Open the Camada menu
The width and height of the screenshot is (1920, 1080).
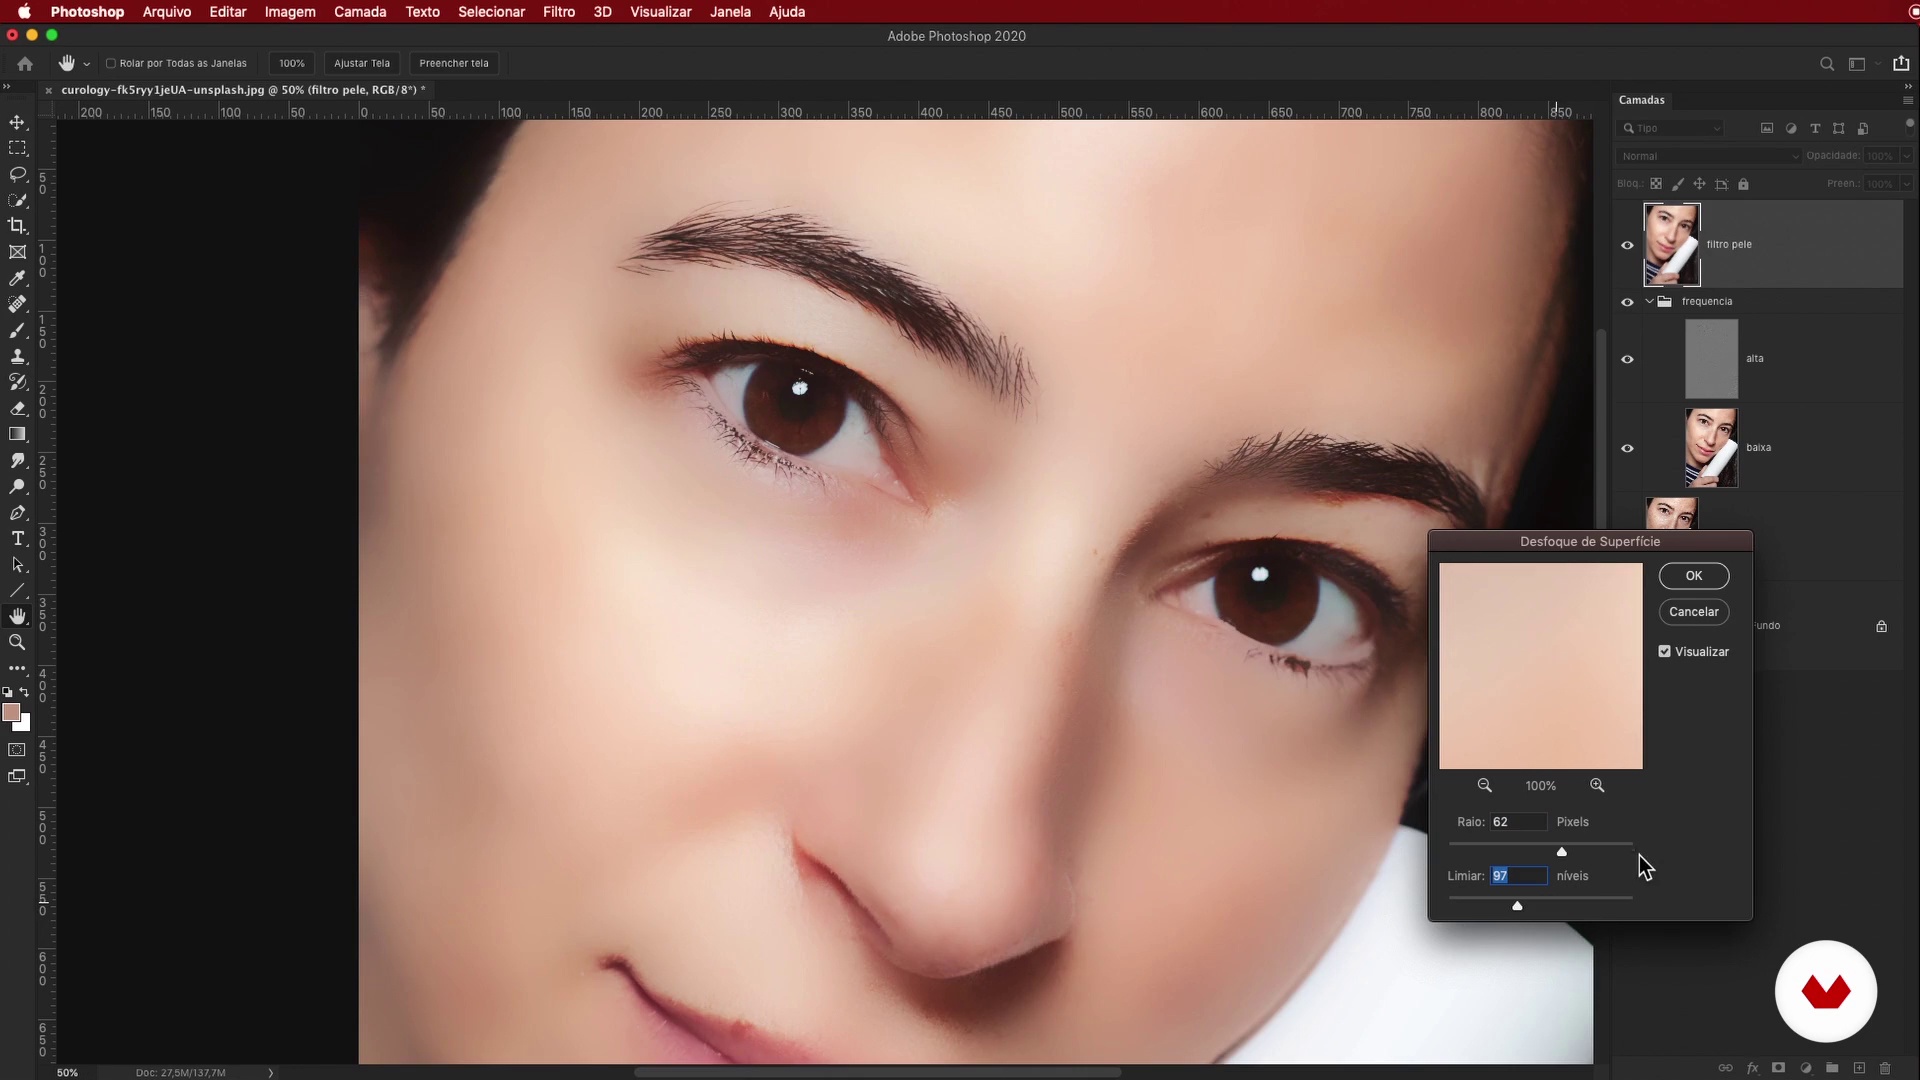point(360,12)
